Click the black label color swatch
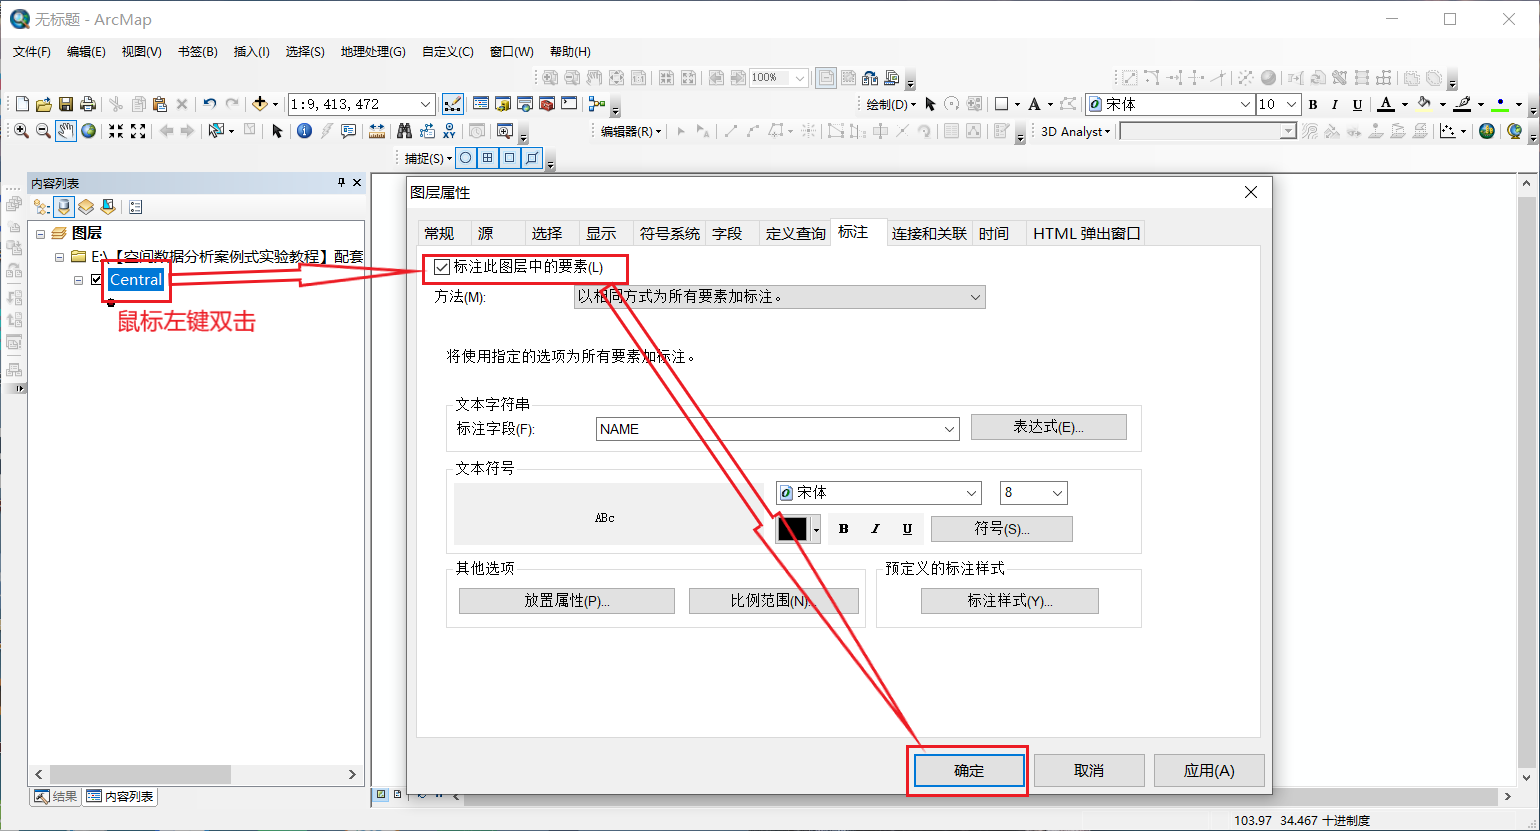This screenshot has height=831, width=1540. (792, 529)
